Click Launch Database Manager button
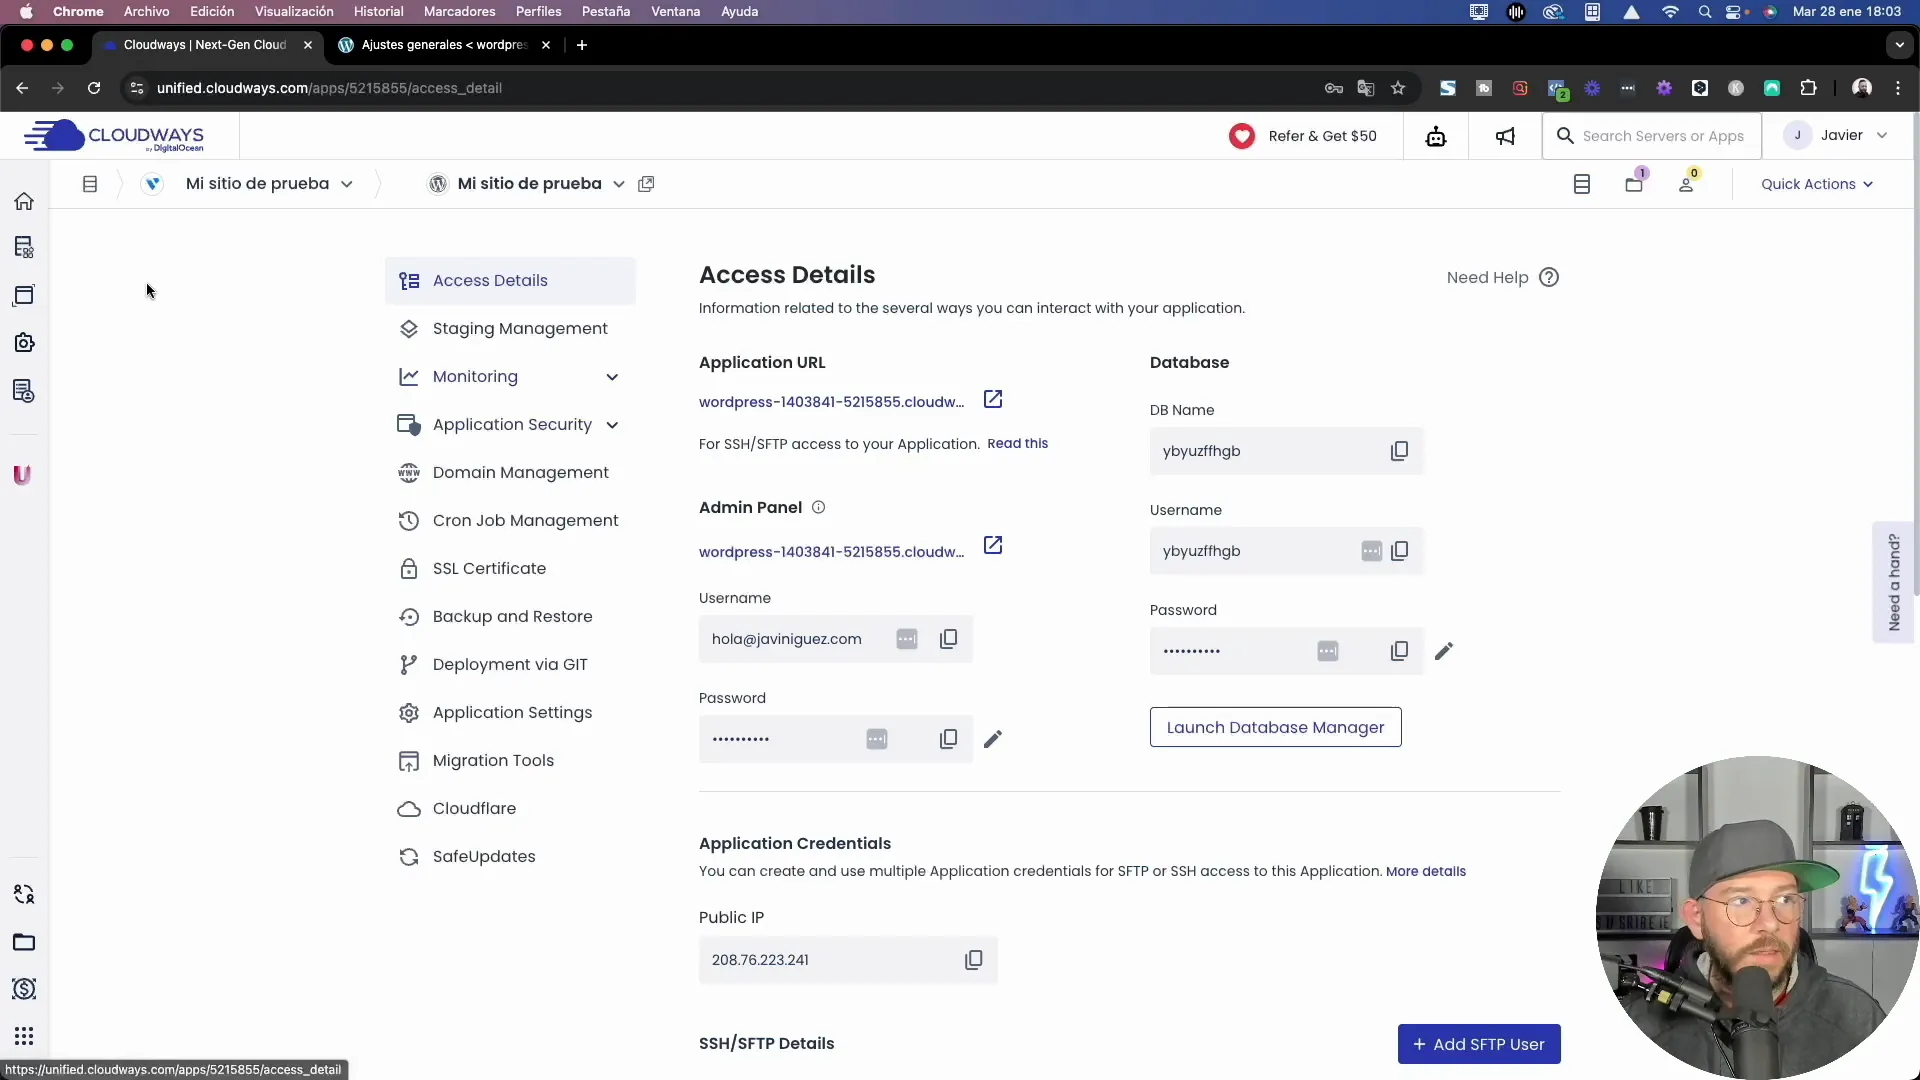1920x1080 pixels. (1275, 728)
